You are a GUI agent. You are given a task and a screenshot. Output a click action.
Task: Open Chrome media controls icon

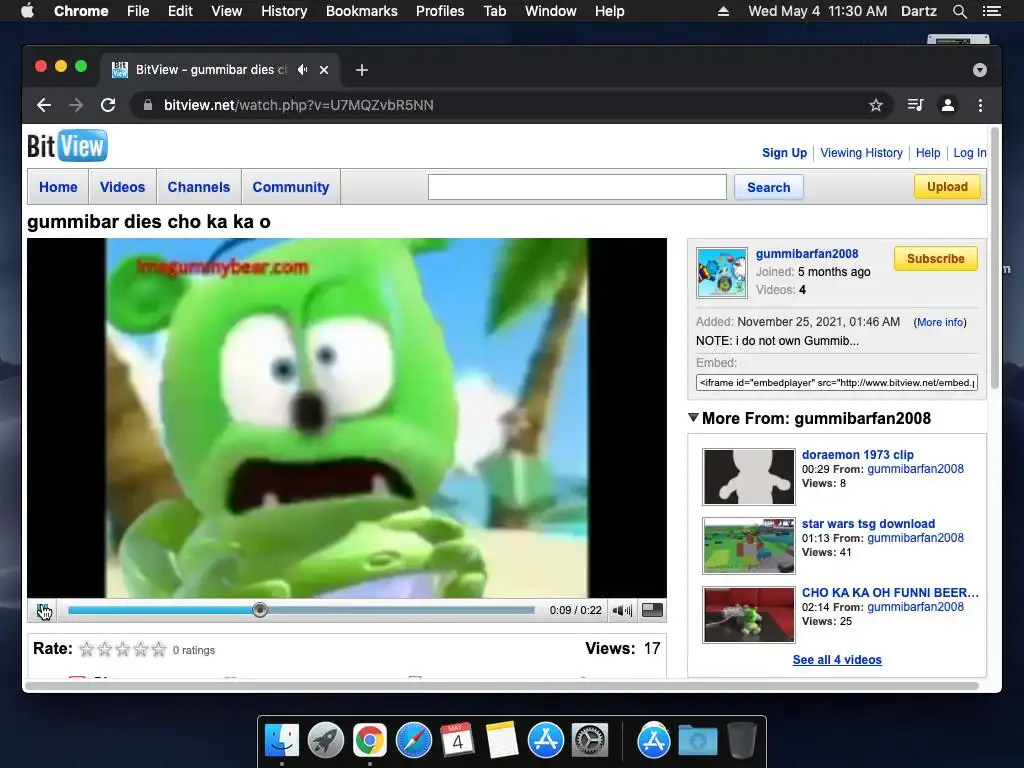tap(915, 105)
